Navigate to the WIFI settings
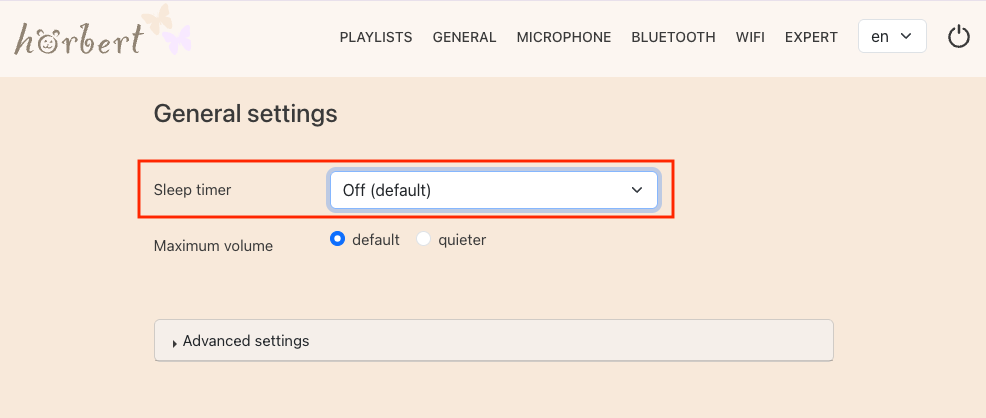The image size is (986, 418). pos(750,37)
